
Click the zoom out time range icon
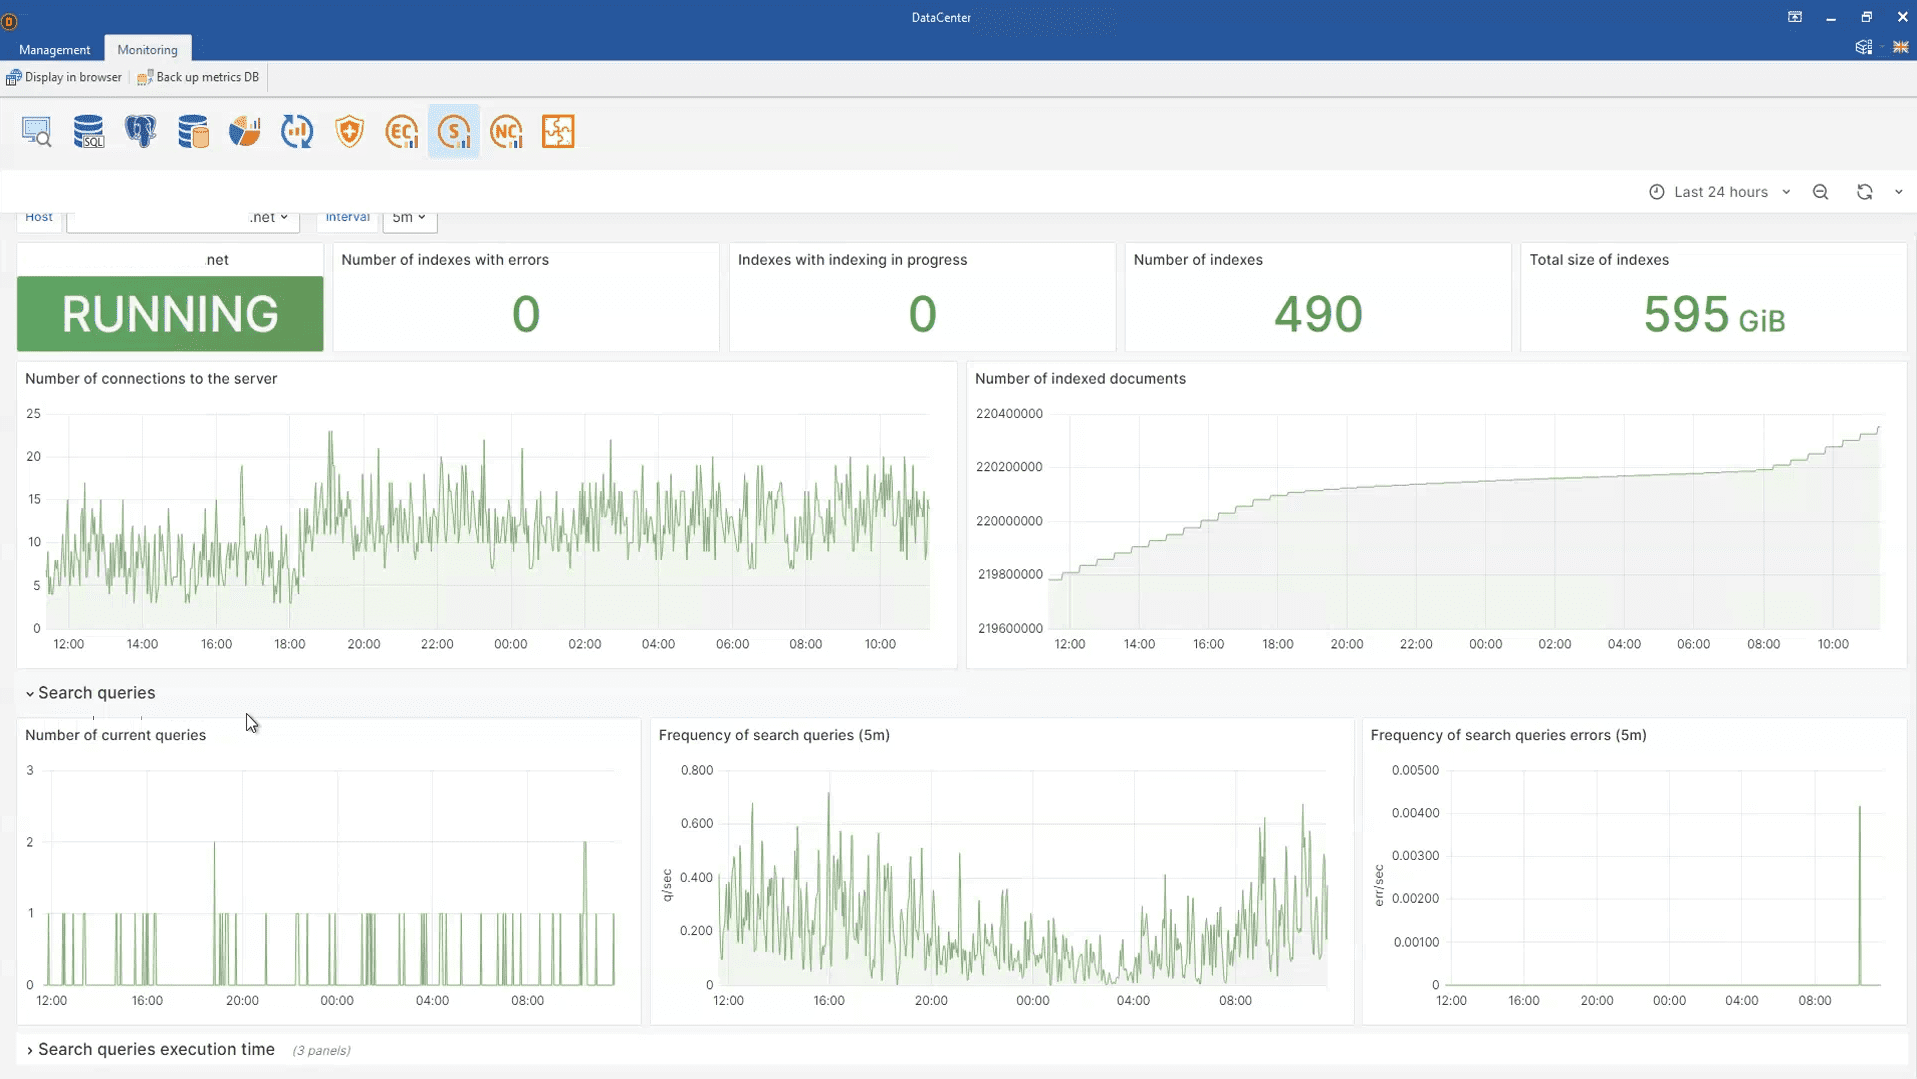1821,192
